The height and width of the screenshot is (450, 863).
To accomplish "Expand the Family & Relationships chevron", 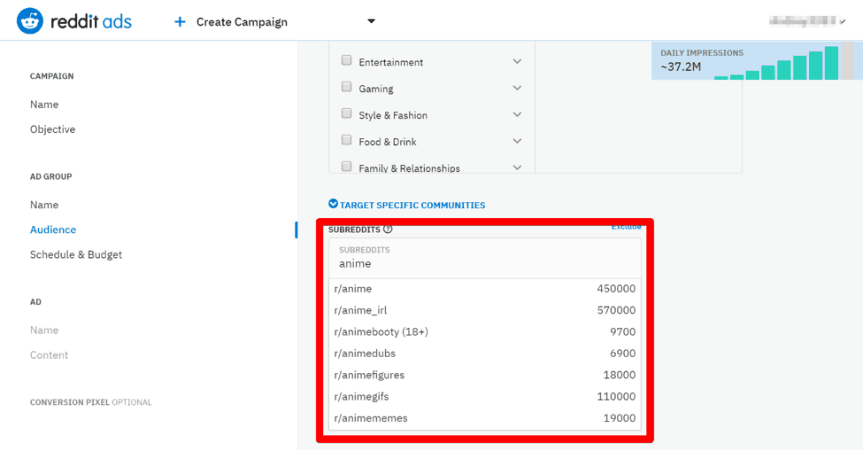I will pos(517,167).
